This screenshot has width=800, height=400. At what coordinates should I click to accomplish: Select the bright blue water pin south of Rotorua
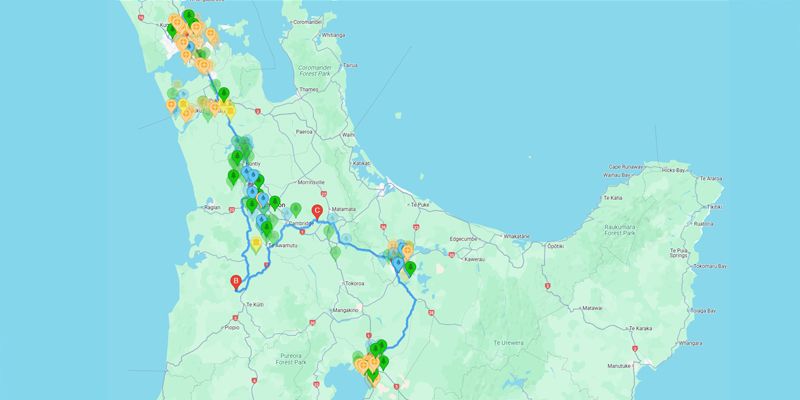398,264
